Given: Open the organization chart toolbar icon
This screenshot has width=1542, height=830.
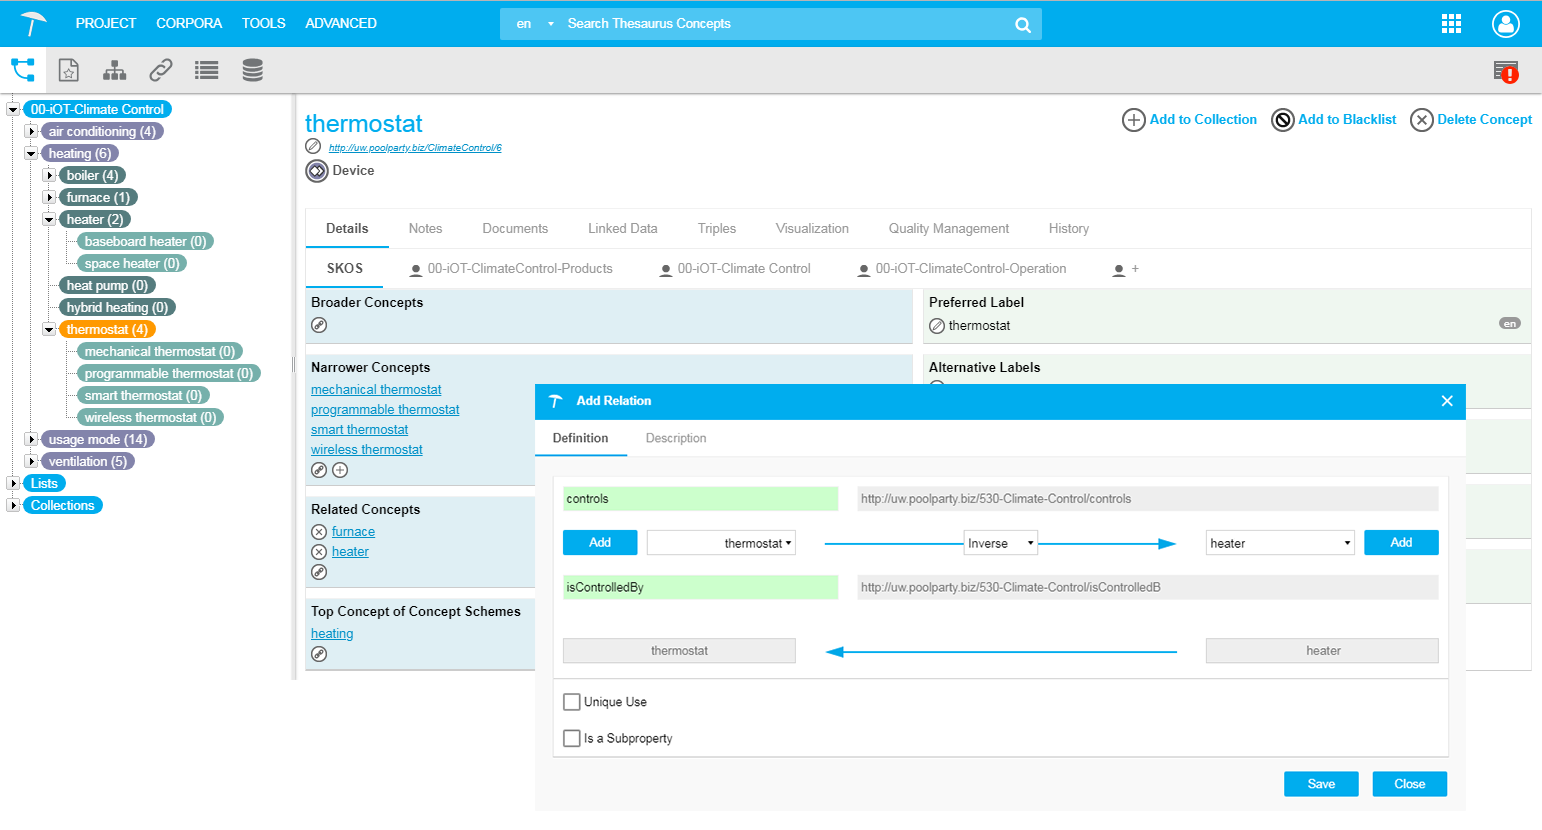Looking at the screenshot, I should coord(115,70).
